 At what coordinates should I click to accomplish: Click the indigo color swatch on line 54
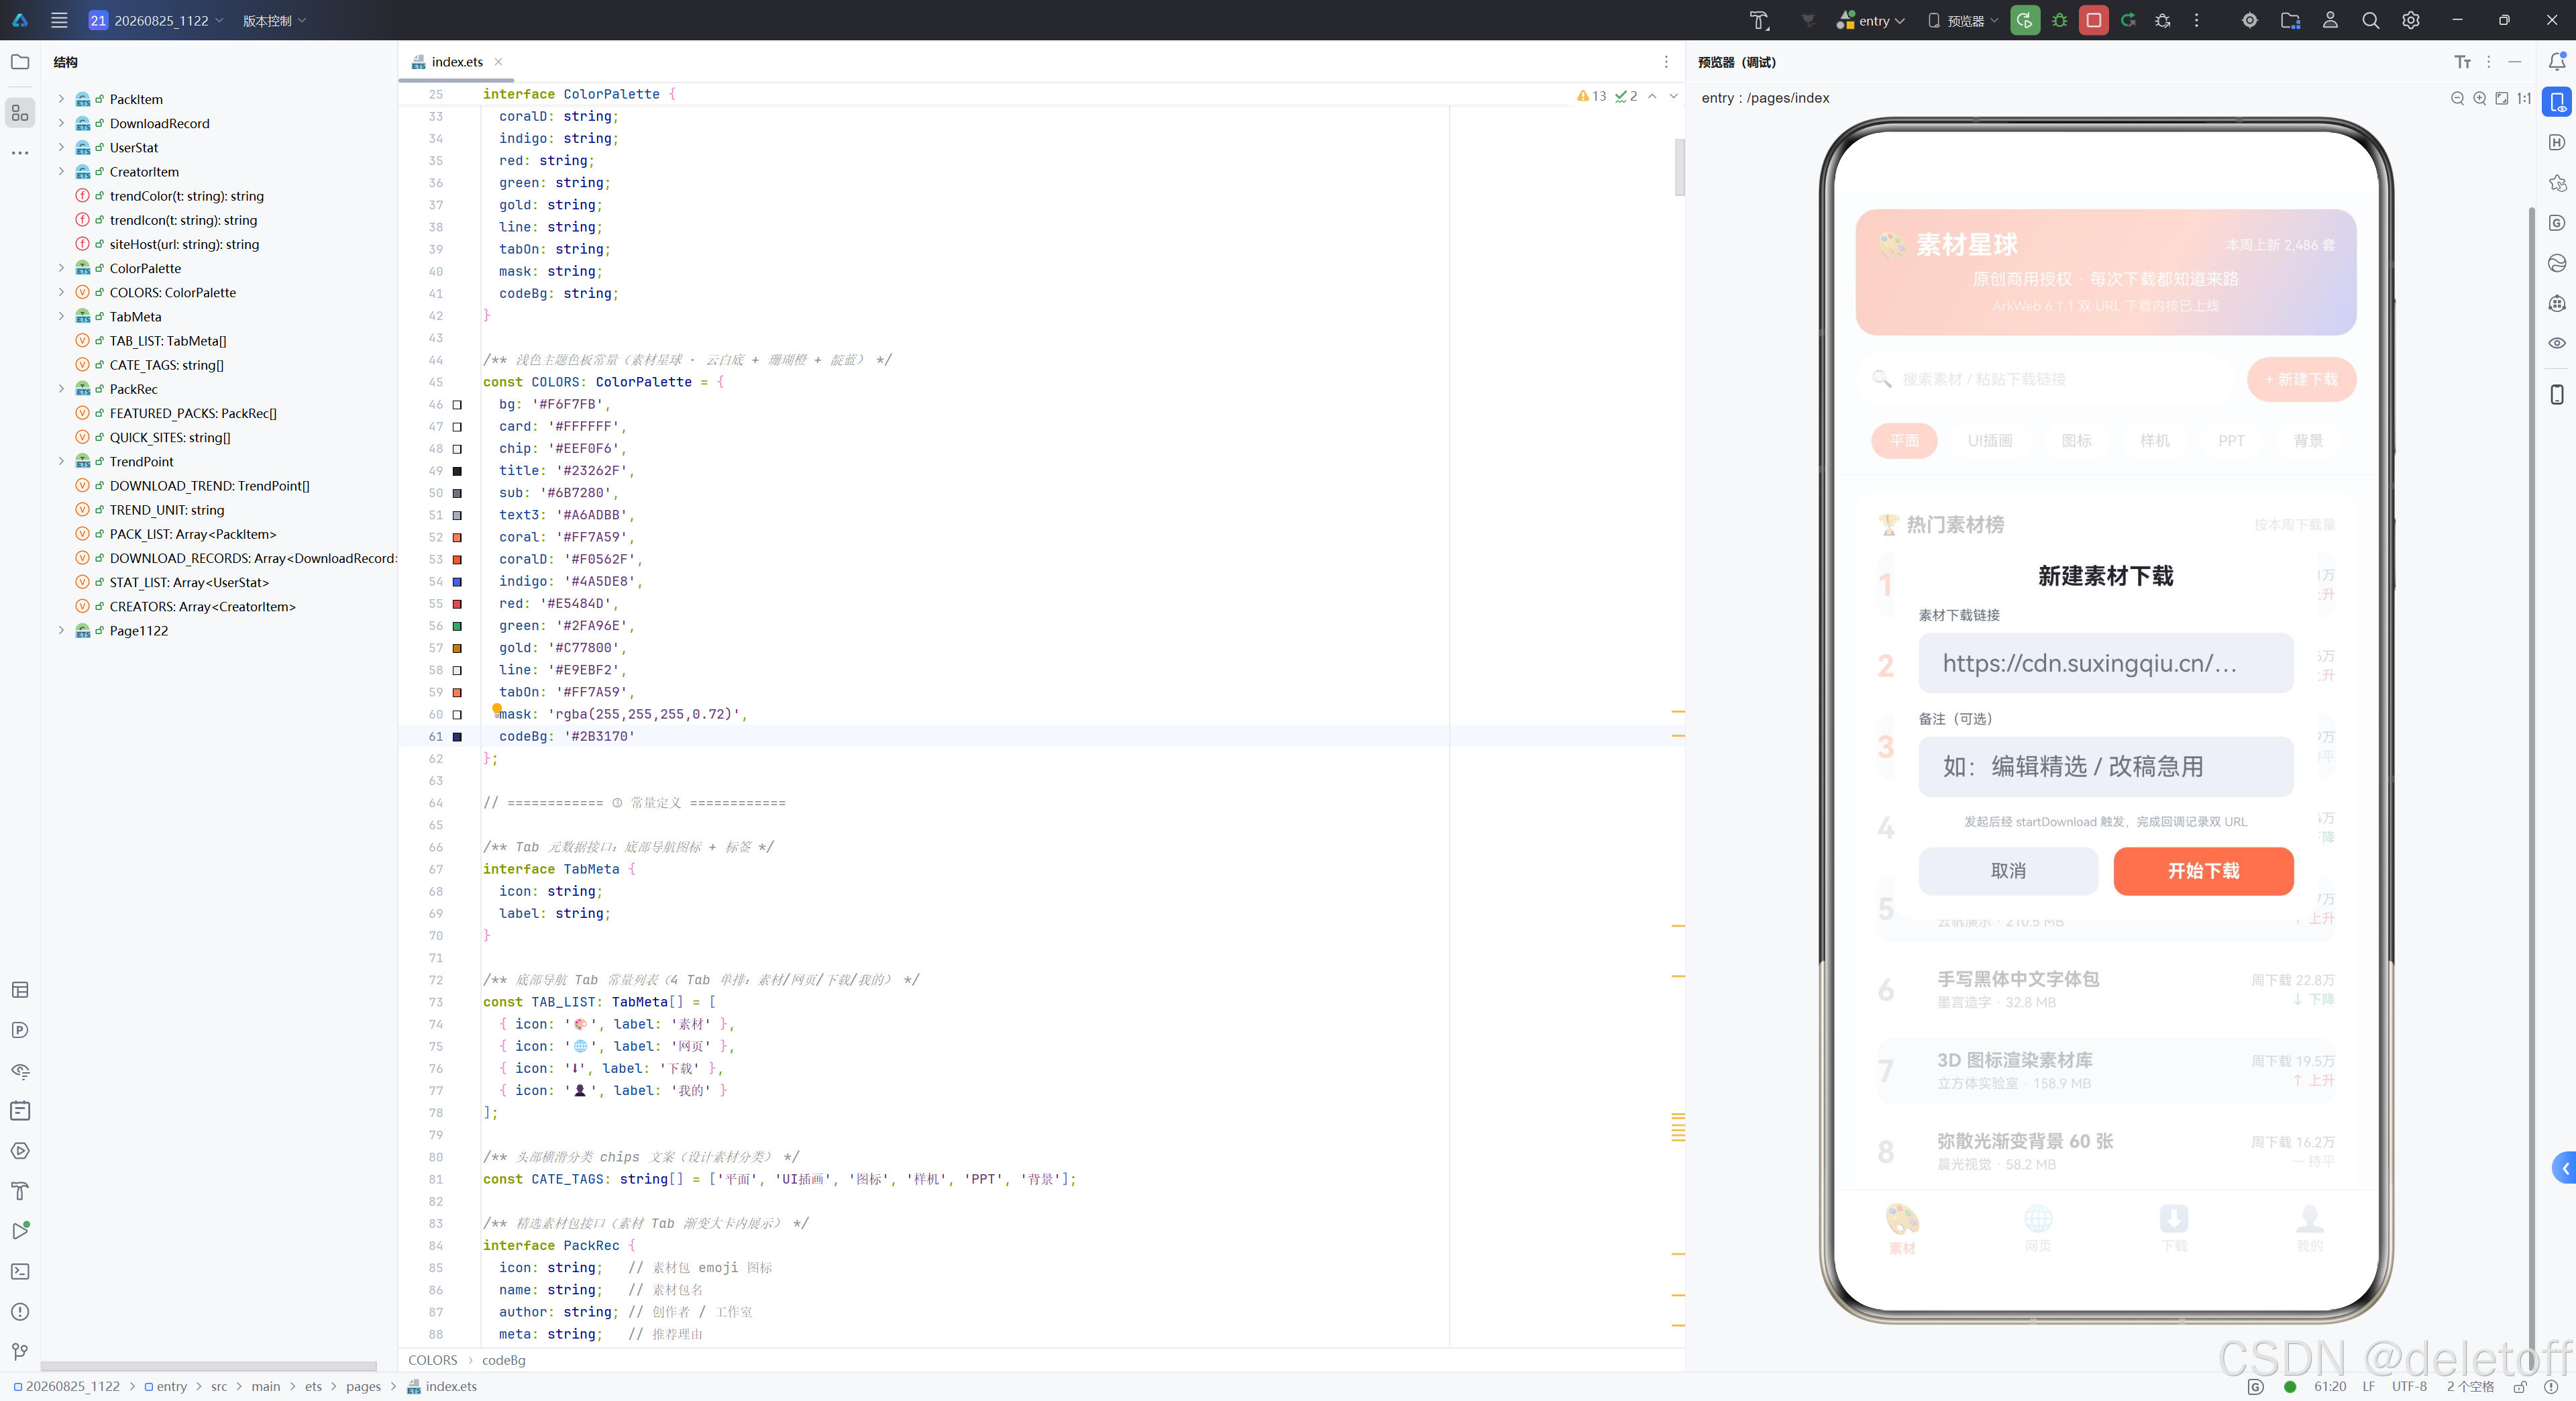(x=457, y=582)
